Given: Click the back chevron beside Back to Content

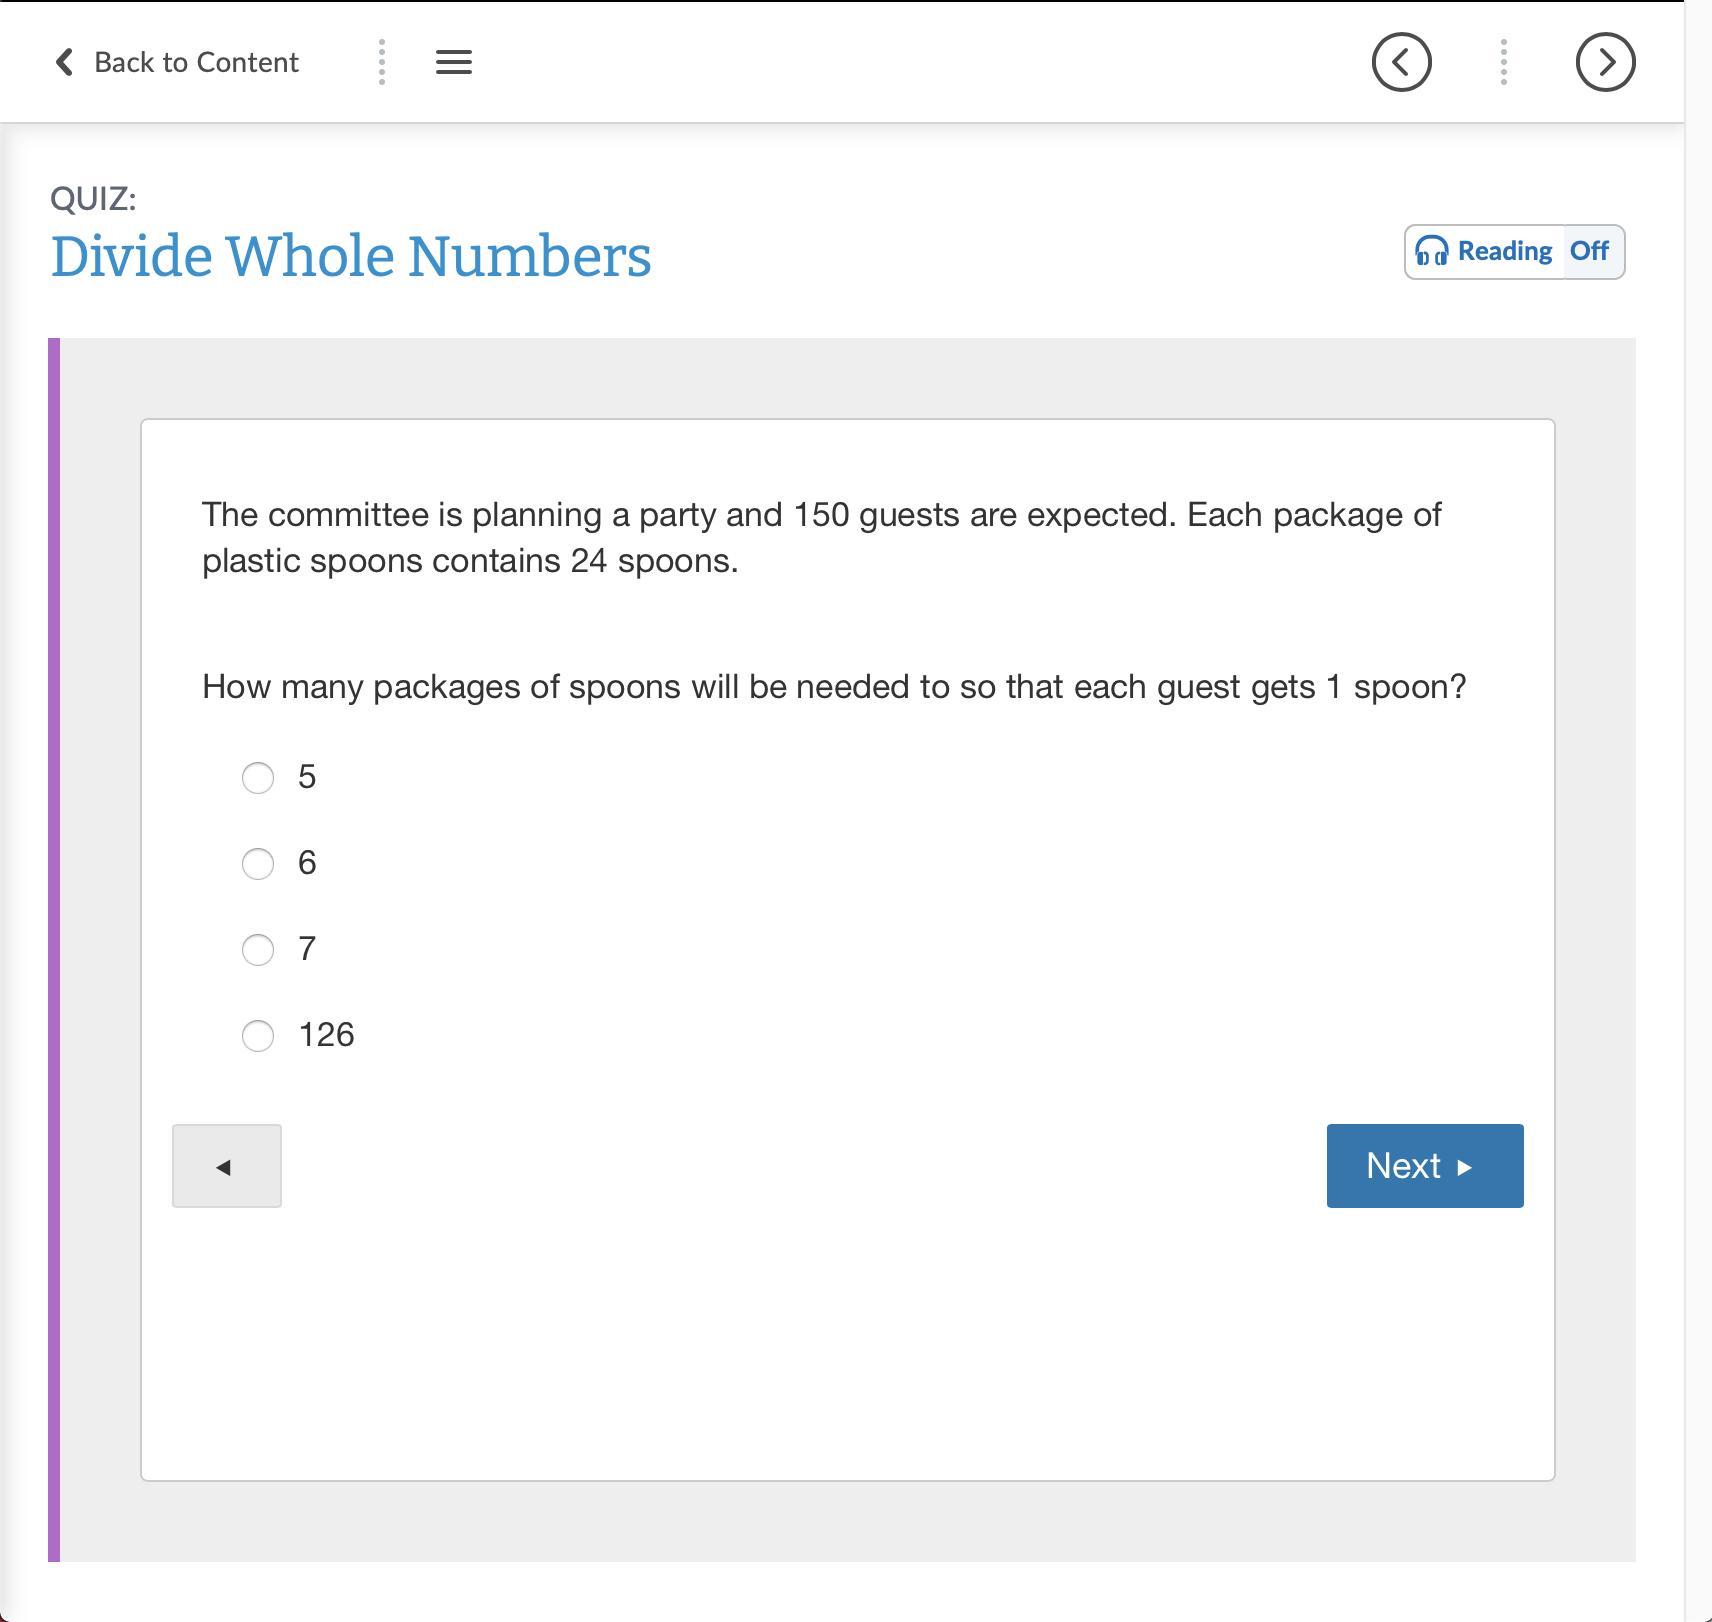Looking at the screenshot, I should coord(64,62).
